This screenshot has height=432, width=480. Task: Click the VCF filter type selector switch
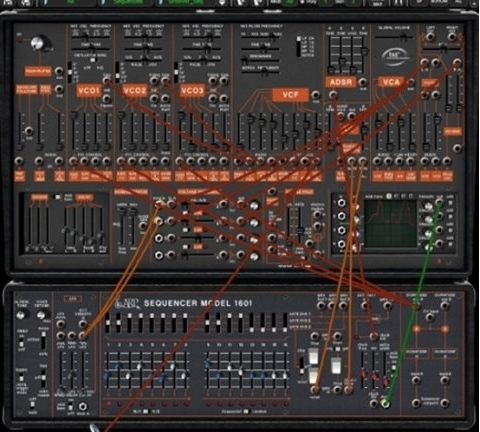[299, 47]
